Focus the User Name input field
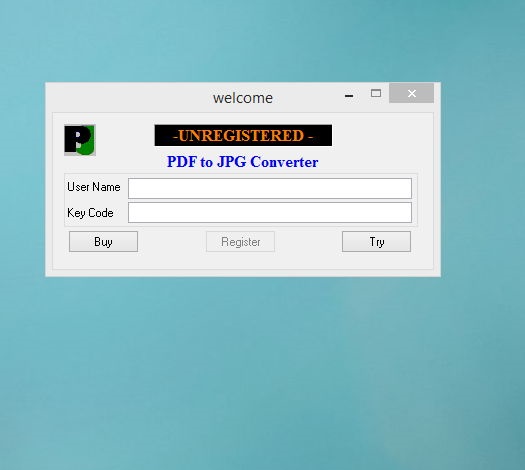This screenshot has width=525, height=470. tap(270, 188)
